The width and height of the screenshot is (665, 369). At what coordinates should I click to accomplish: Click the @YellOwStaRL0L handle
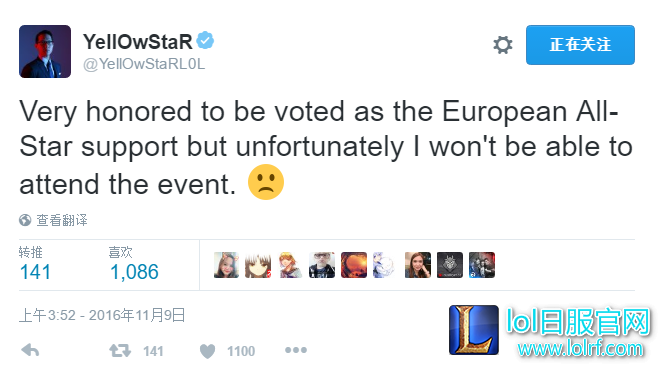pos(144,64)
